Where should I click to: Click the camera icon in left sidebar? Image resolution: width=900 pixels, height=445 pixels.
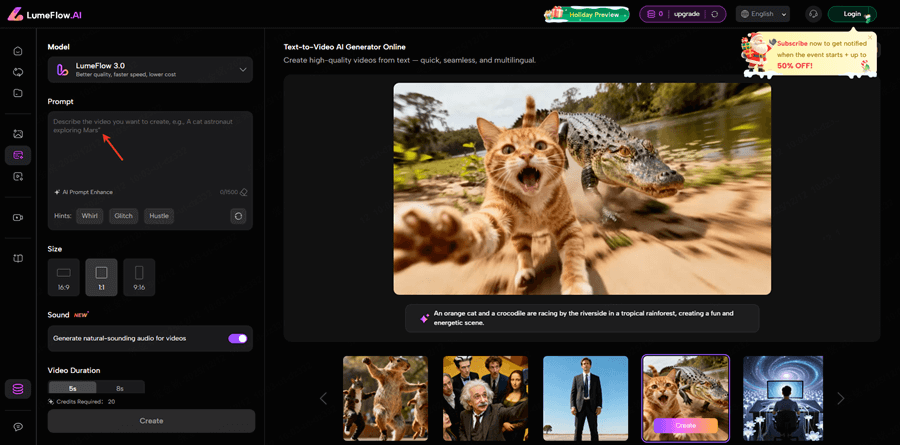pyautogui.click(x=18, y=217)
